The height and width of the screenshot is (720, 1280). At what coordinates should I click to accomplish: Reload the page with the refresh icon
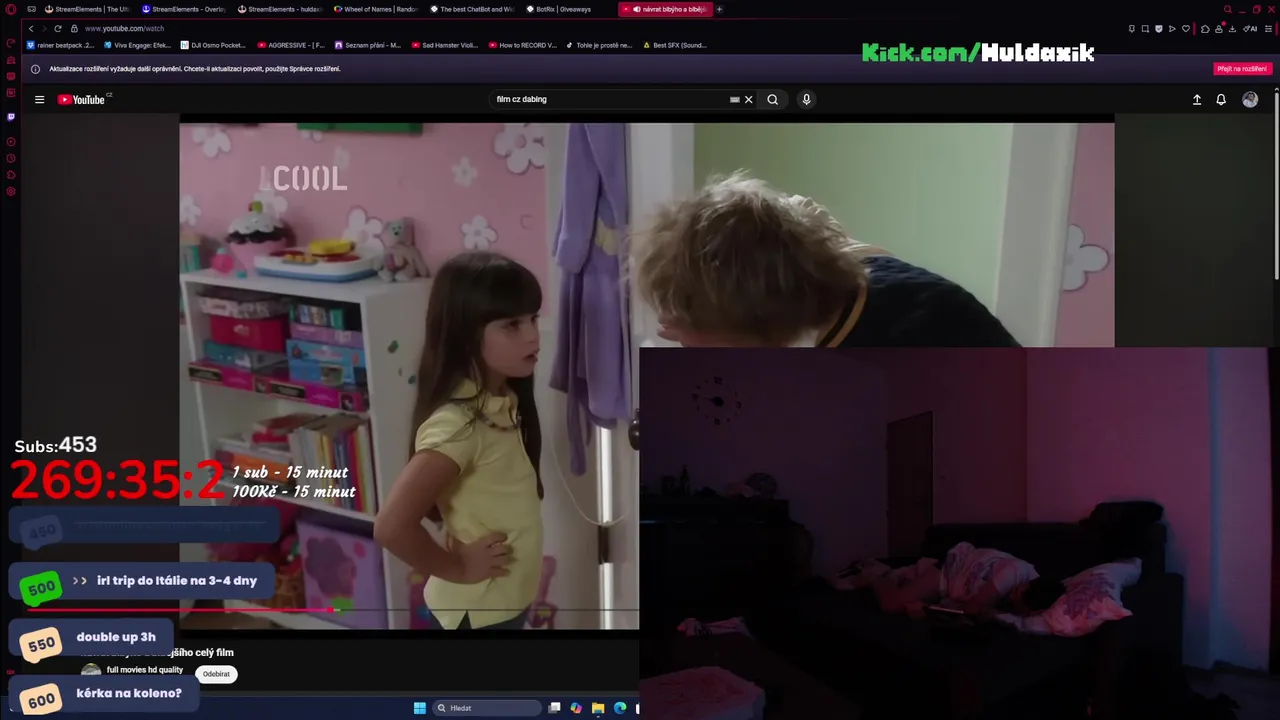click(57, 28)
